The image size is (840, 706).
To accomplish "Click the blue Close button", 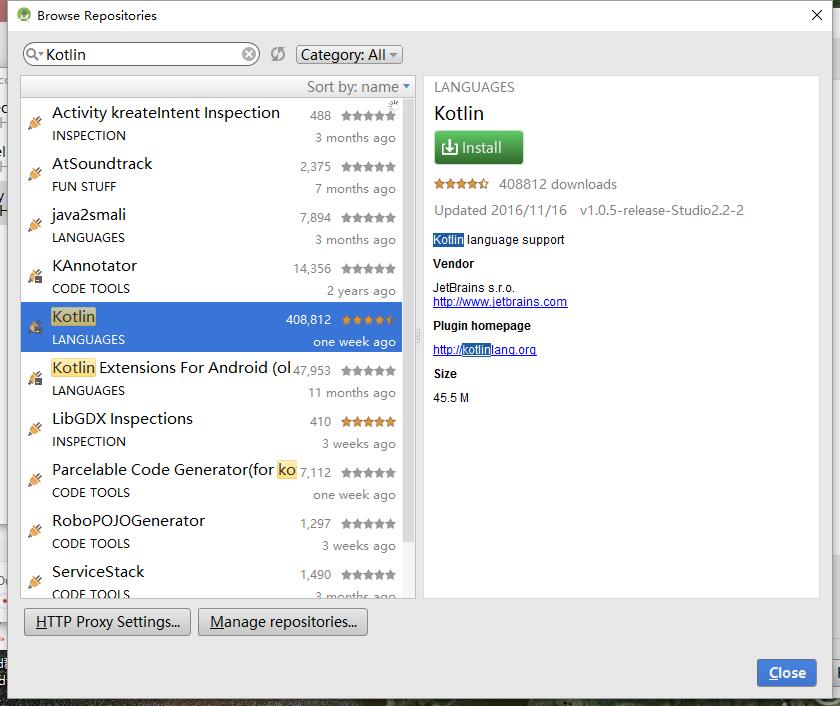I will [x=786, y=673].
